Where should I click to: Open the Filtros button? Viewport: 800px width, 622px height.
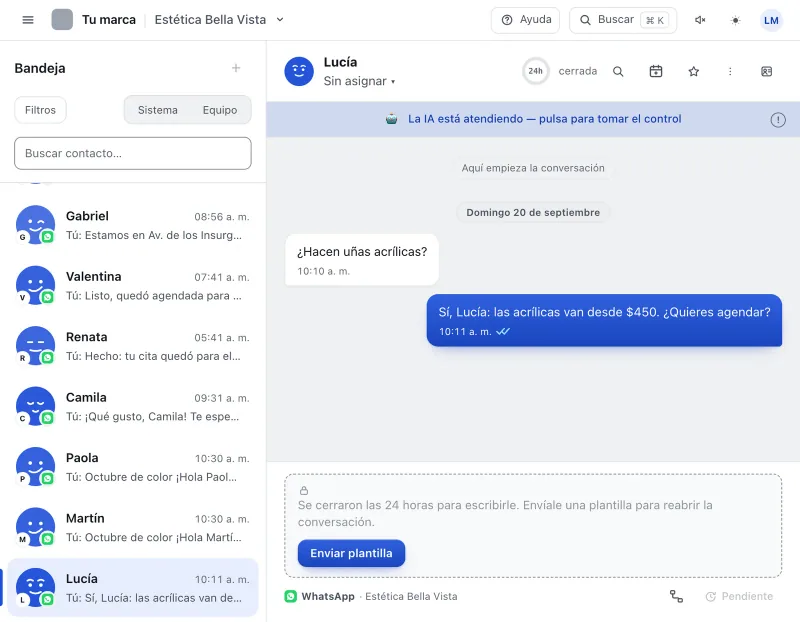click(x=40, y=110)
